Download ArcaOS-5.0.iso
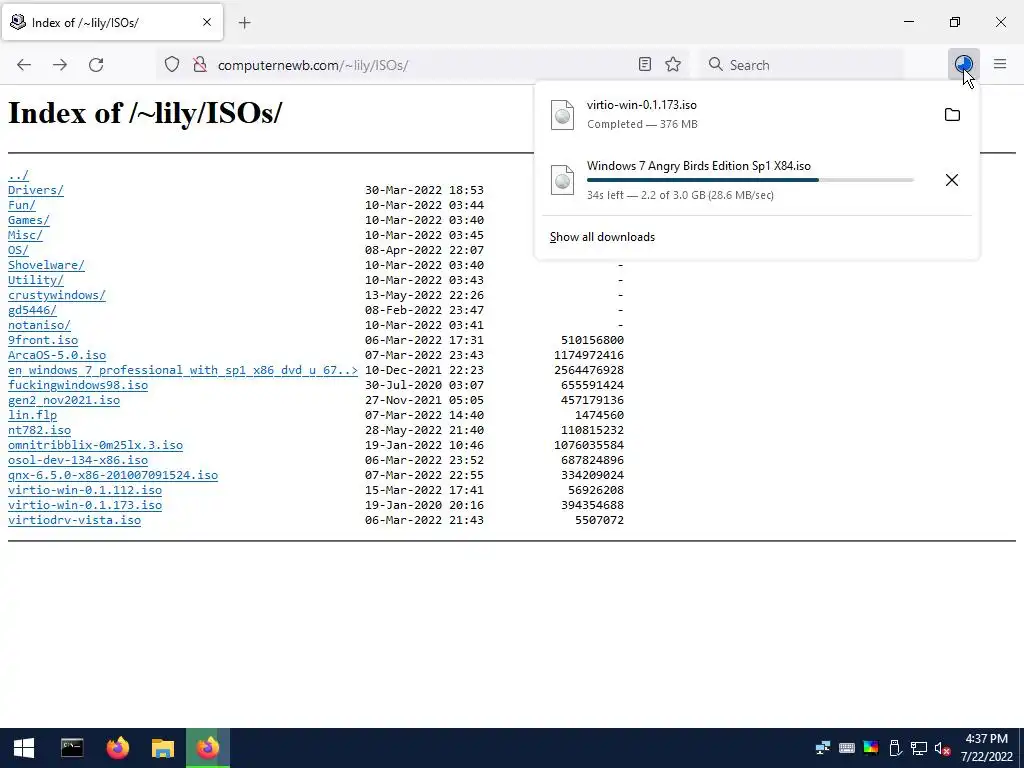This screenshot has height=768, width=1024. [57, 355]
